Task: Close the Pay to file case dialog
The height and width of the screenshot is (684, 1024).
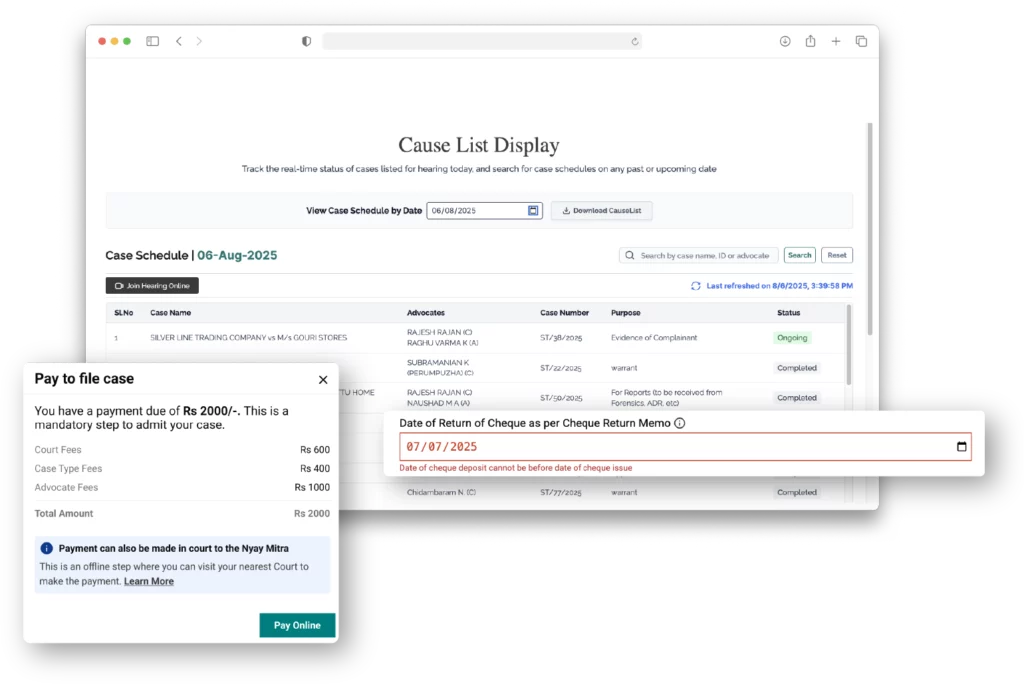Action: tap(323, 380)
